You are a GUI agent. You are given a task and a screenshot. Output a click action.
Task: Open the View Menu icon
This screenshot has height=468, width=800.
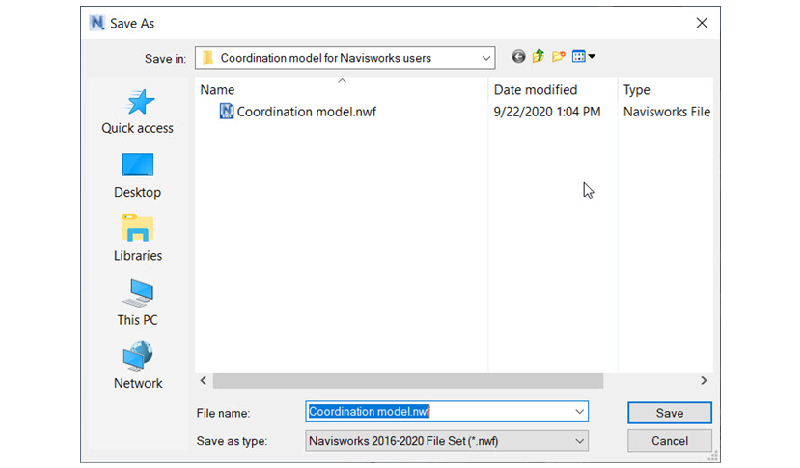coord(584,57)
